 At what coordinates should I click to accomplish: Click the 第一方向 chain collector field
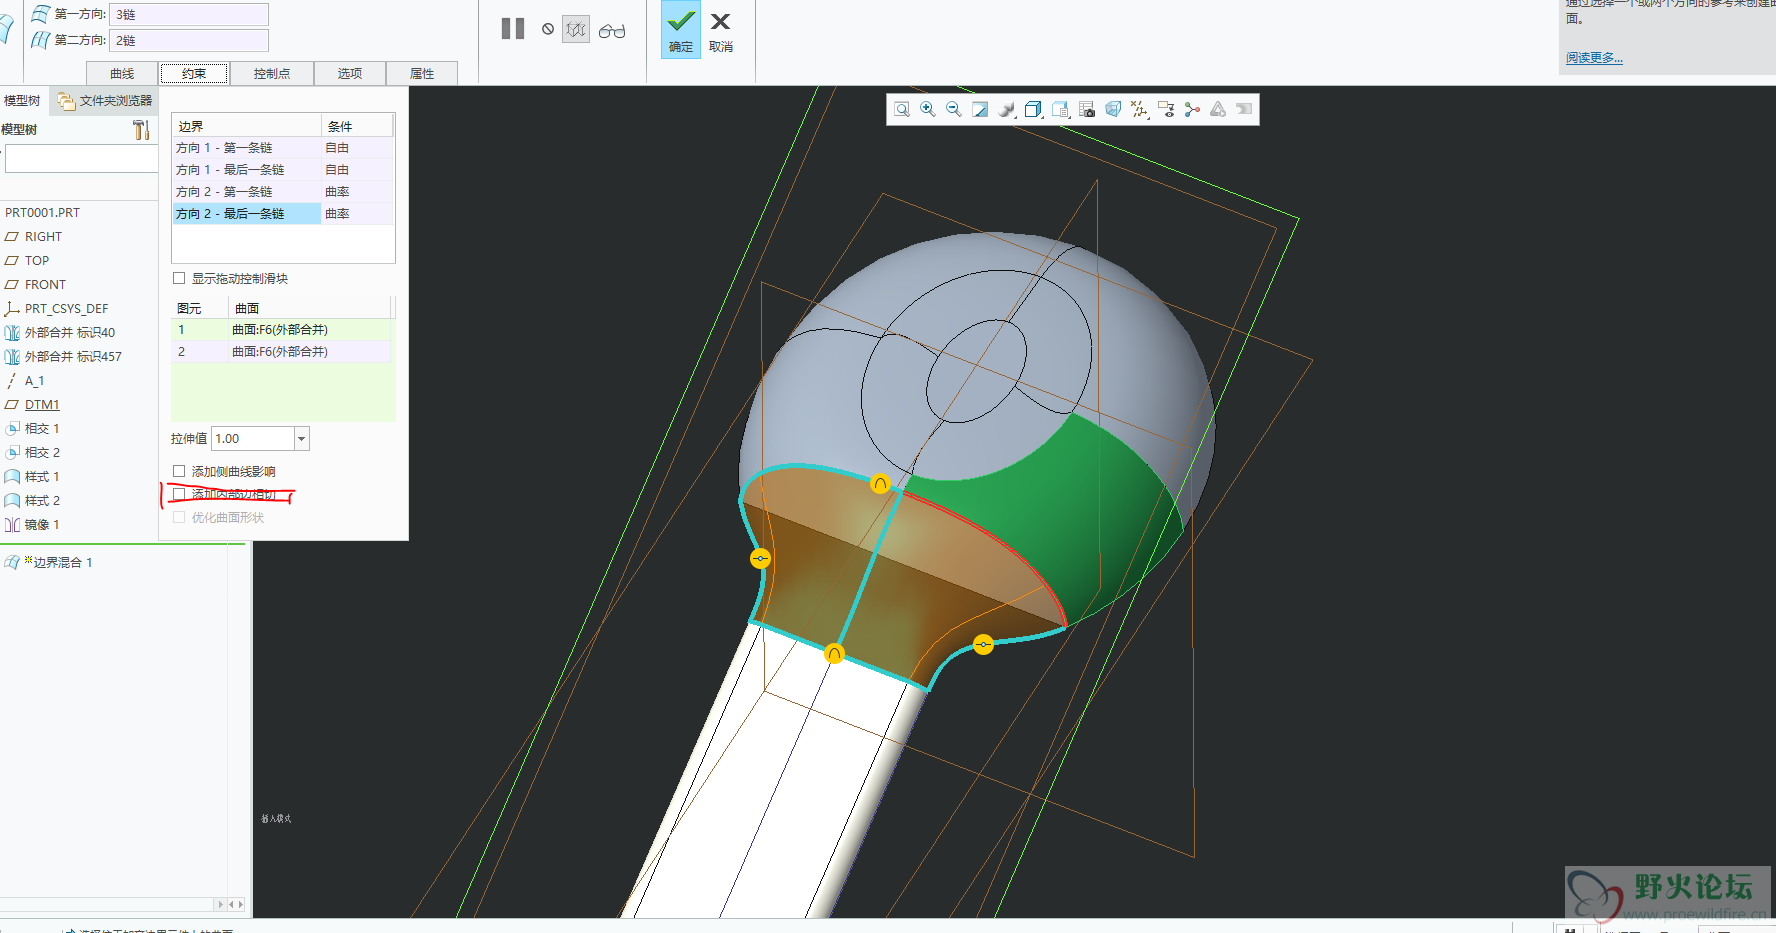189,14
